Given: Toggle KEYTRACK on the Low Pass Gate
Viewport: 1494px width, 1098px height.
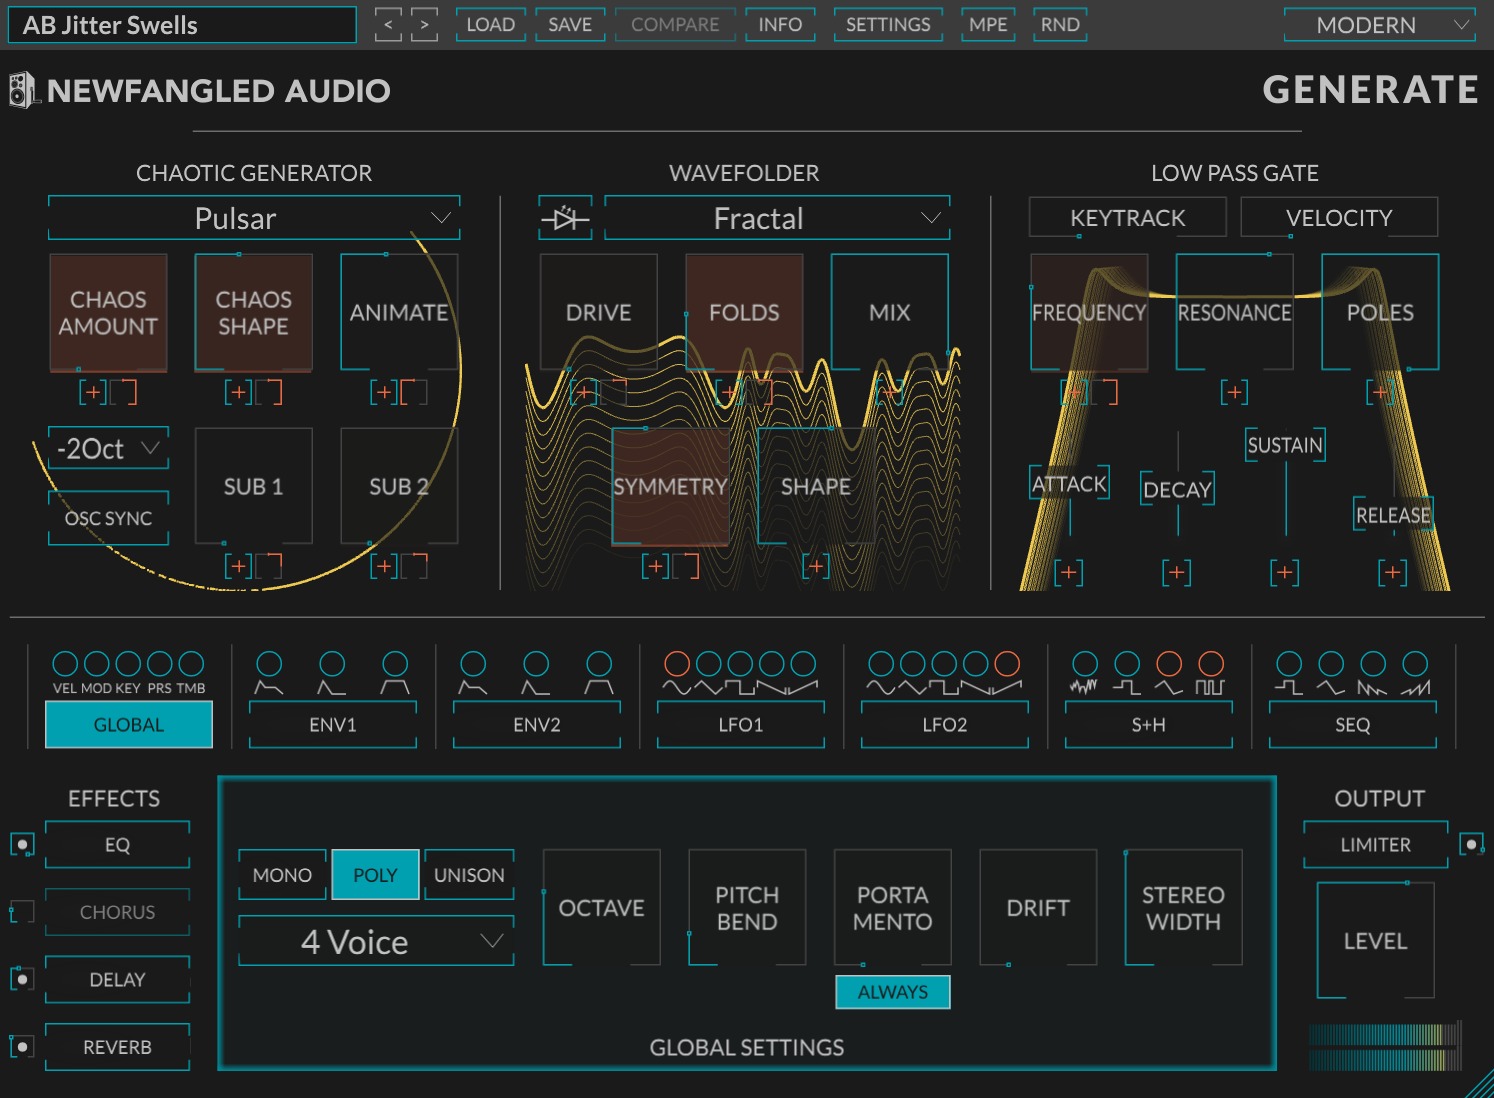Looking at the screenshot, I should [1128, 218].
